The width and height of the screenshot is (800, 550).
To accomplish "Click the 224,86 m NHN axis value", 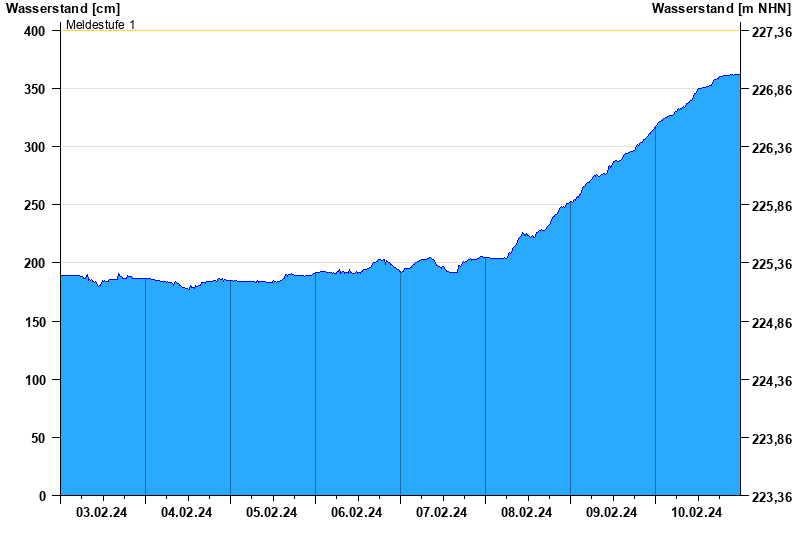I will click(x=771, y=323).
